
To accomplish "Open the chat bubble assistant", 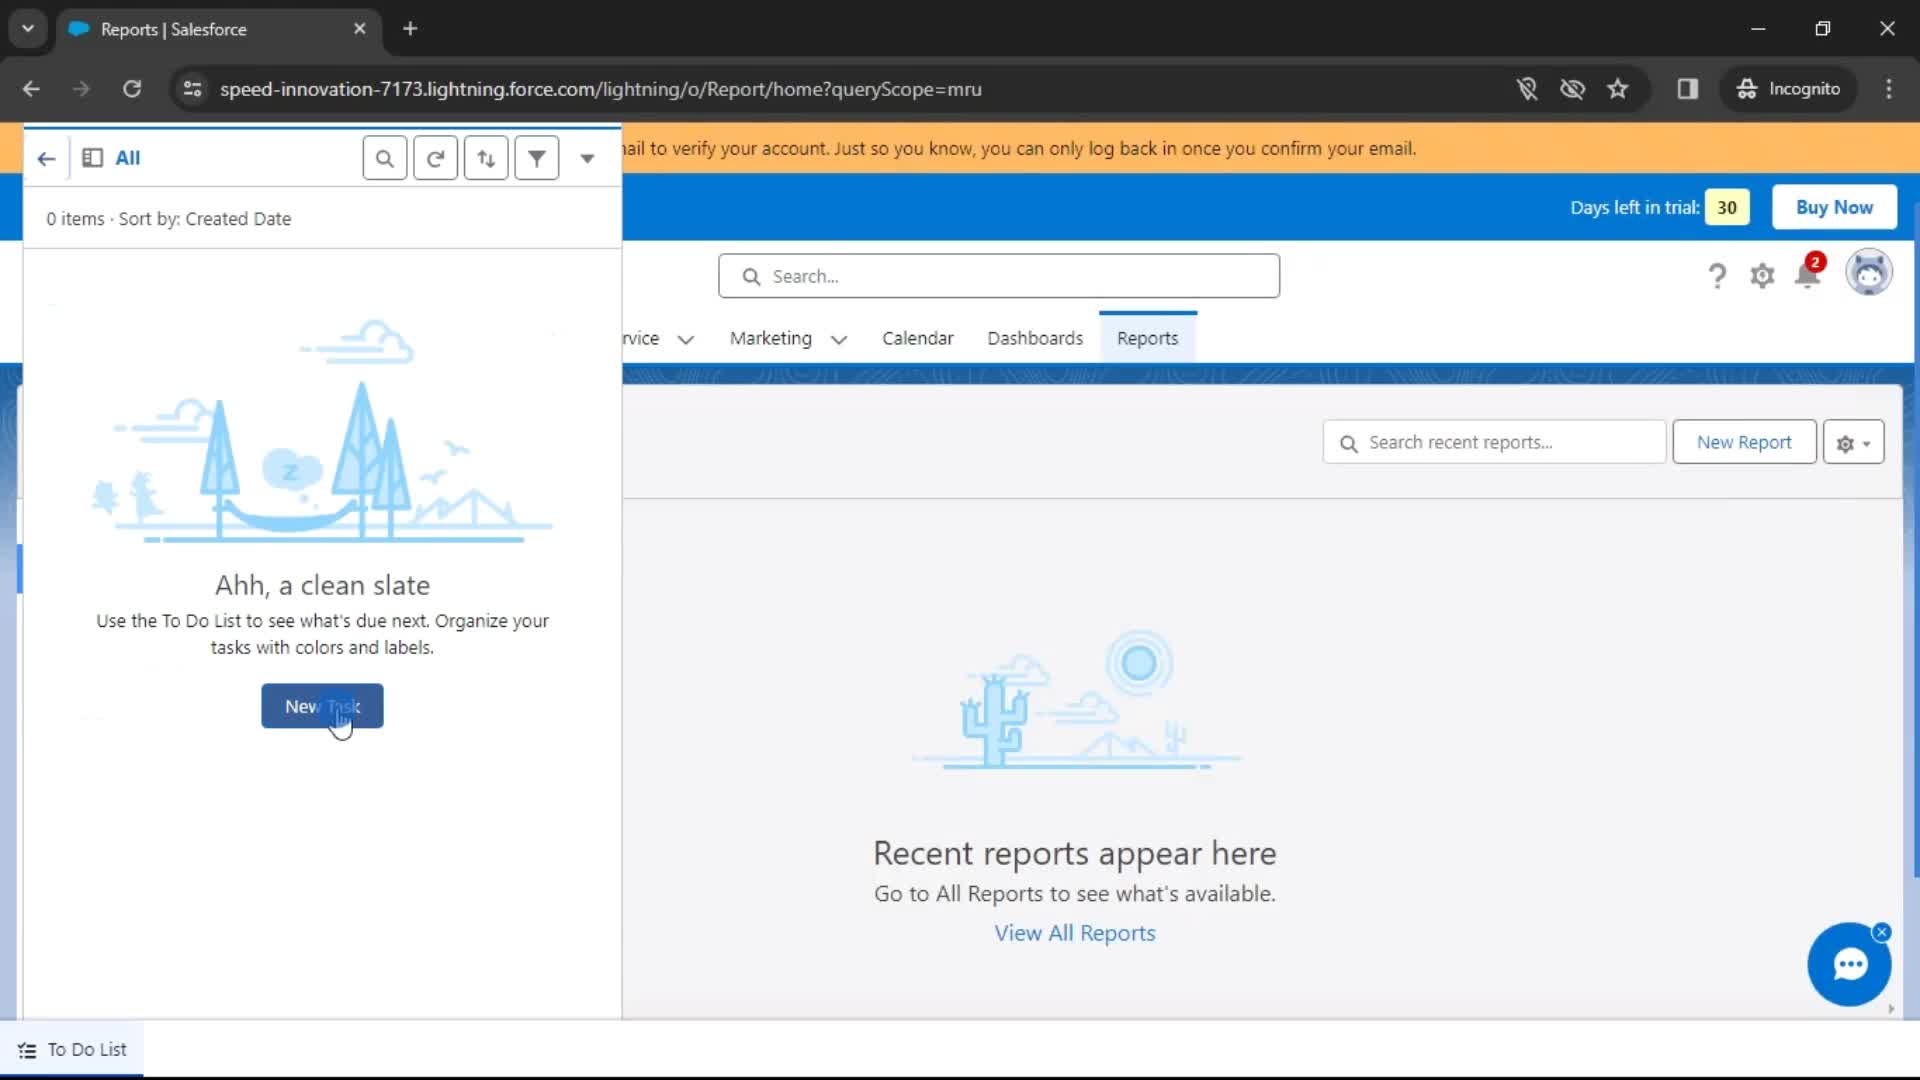I will (x=1849, y=965).
